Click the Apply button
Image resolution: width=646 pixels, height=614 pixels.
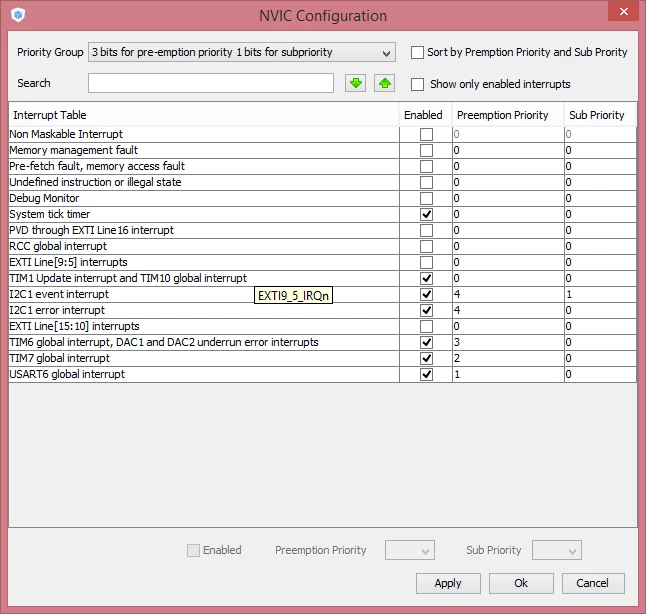coord(448,583)
